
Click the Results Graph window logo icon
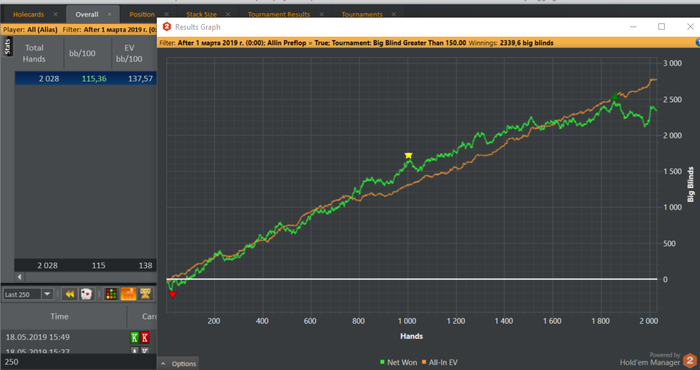(x=167, y=27)
